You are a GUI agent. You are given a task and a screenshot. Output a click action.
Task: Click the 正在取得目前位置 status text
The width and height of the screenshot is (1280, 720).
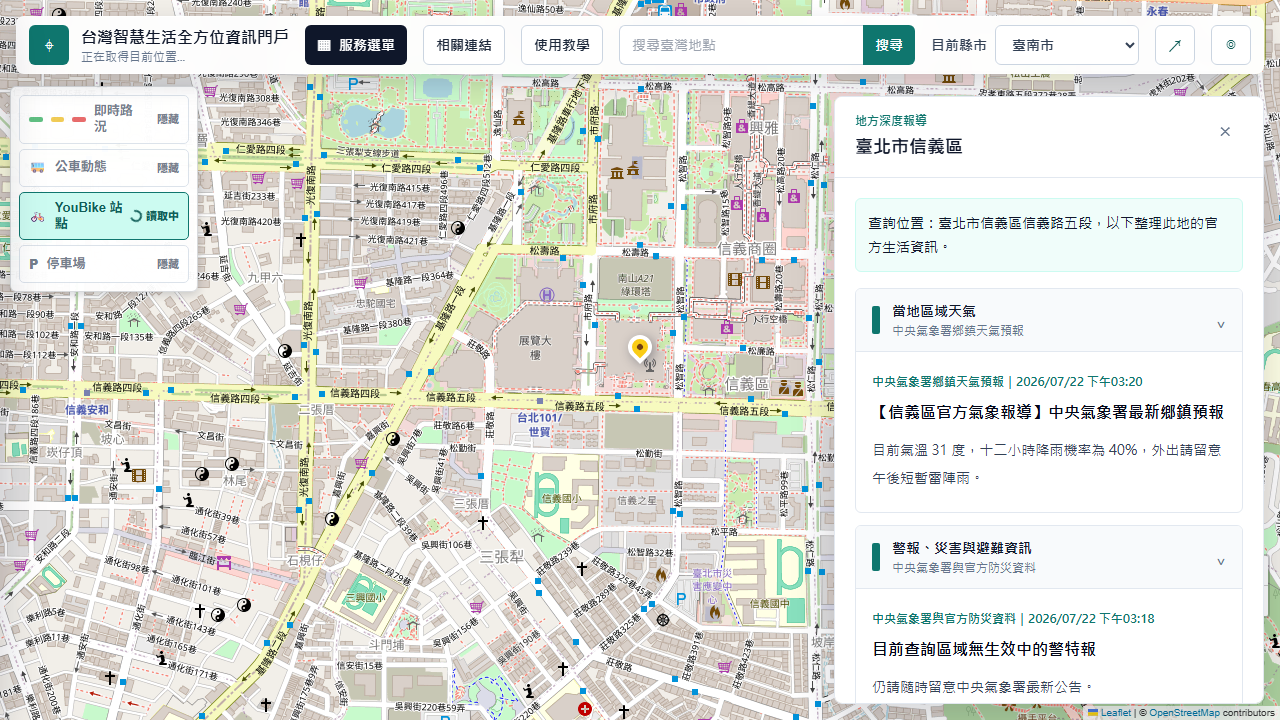[x=133, y=57]
